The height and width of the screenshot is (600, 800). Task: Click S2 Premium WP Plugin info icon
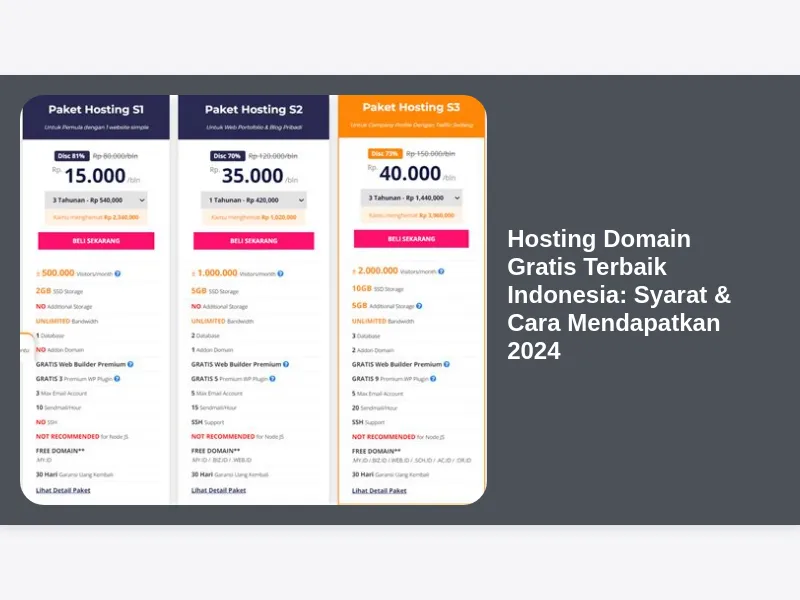click(x=273, y=379)
